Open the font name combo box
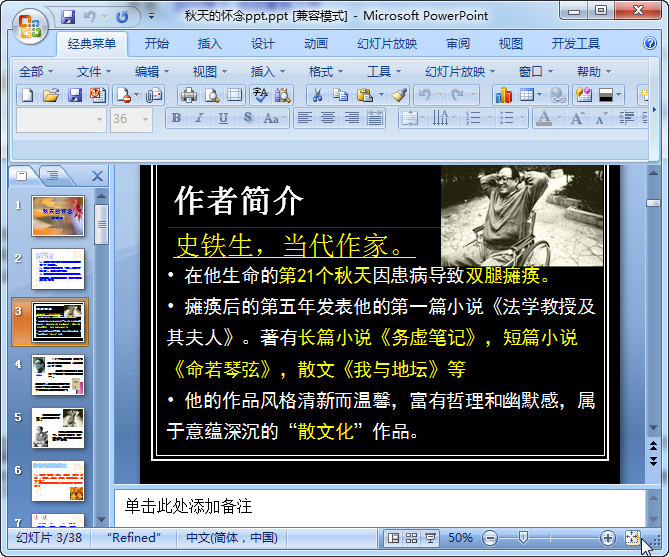The image size is (669, 557). tap(61, 119)
